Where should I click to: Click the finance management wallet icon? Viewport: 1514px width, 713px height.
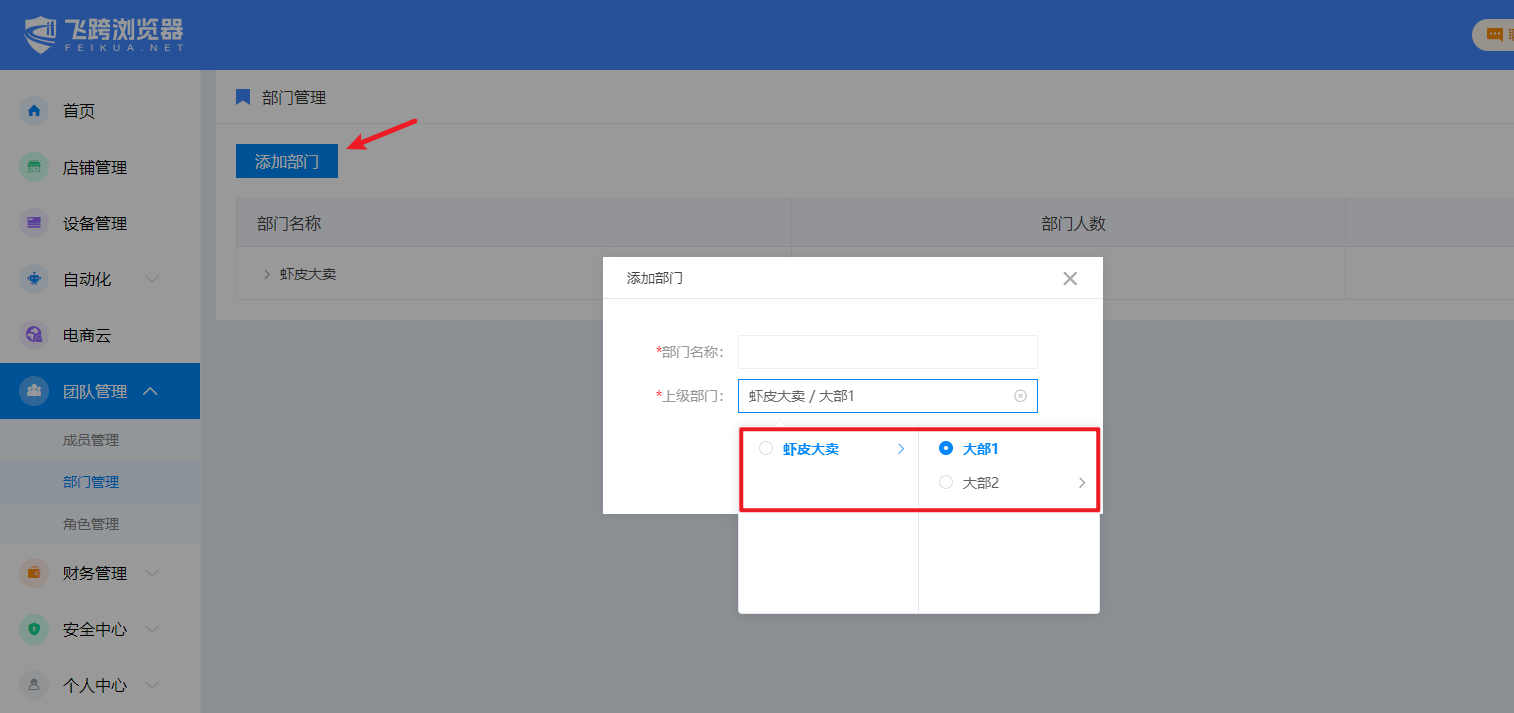(34, 573)
